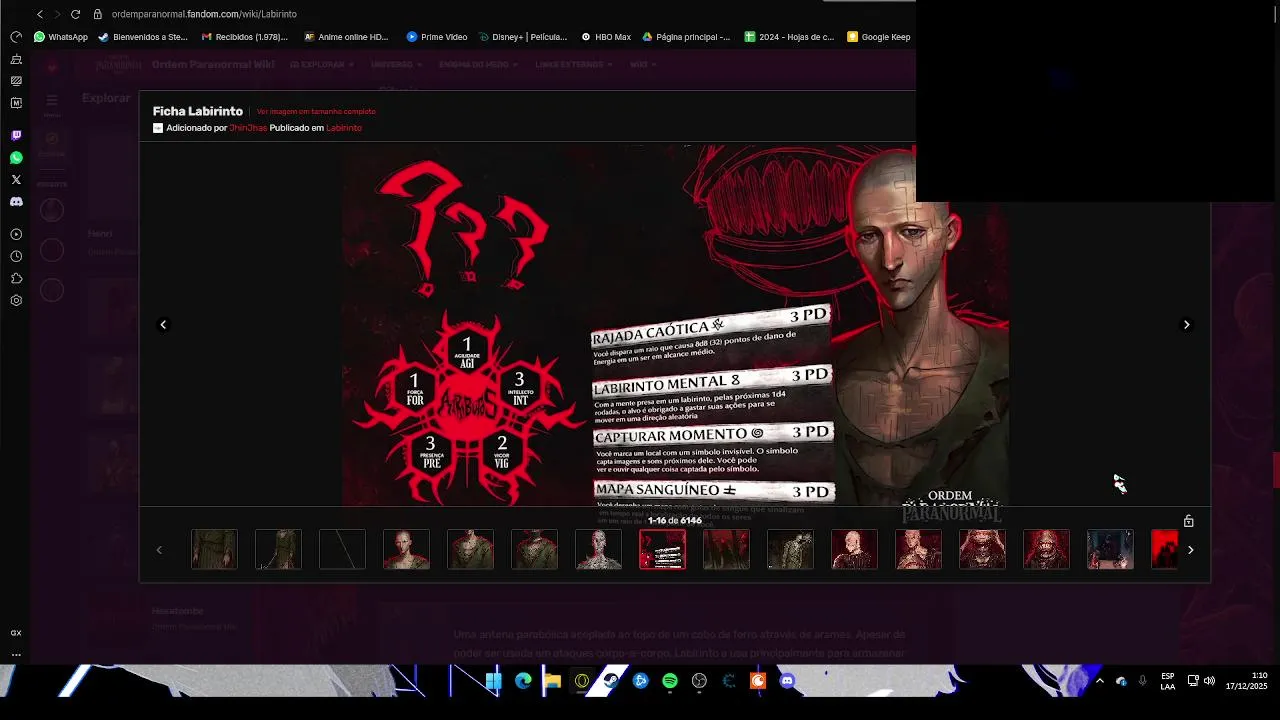Open the sidebar icon below the cleaner
Viewport: 1280px width, 720px height.
(x=16, y=81)
